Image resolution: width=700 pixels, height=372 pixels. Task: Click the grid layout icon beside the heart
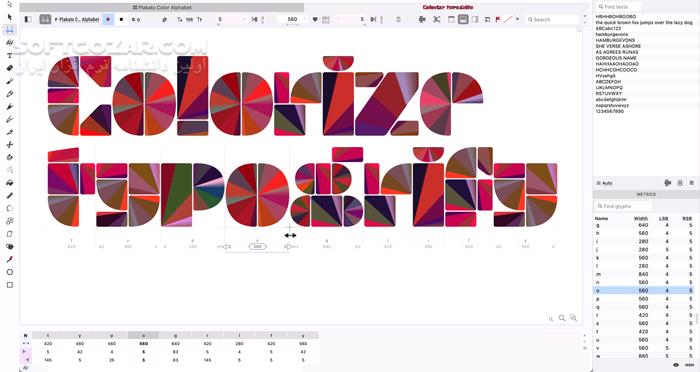click(x=326, y=20)
